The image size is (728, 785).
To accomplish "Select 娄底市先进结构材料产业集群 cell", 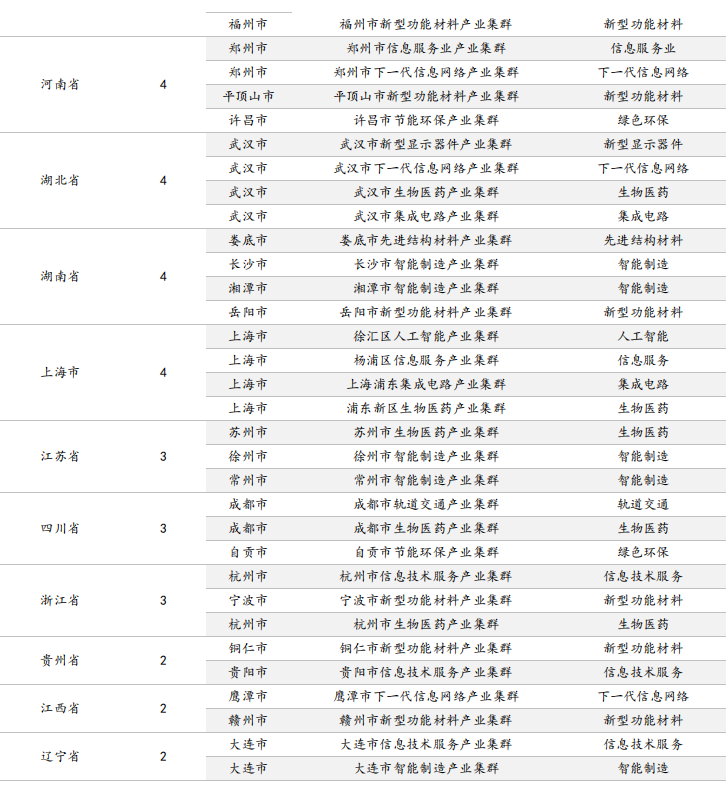I will [x=426, y=240].
